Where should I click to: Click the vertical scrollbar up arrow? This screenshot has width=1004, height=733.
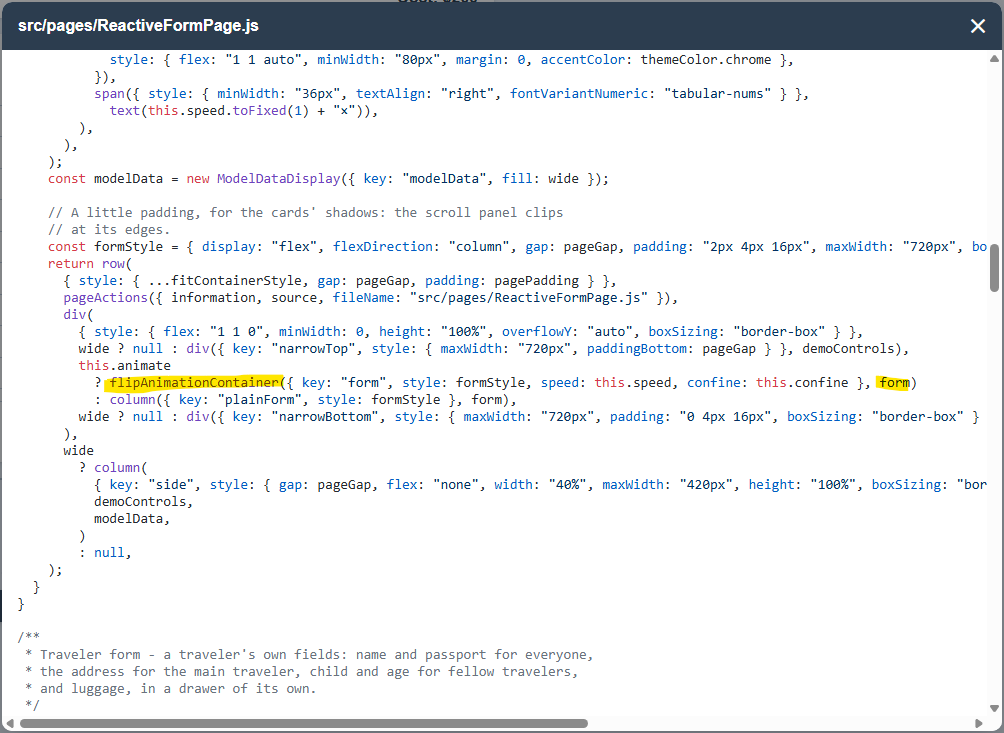pos(994,59)
